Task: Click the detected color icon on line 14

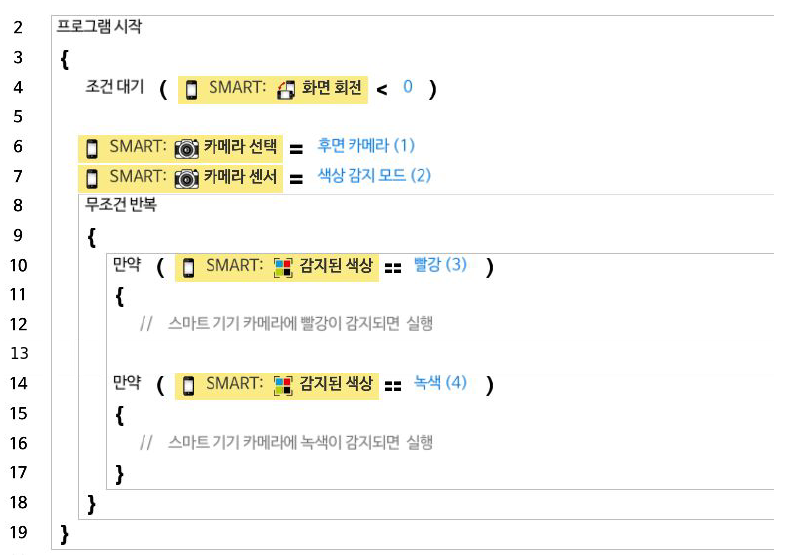Action: pos(284,385)
